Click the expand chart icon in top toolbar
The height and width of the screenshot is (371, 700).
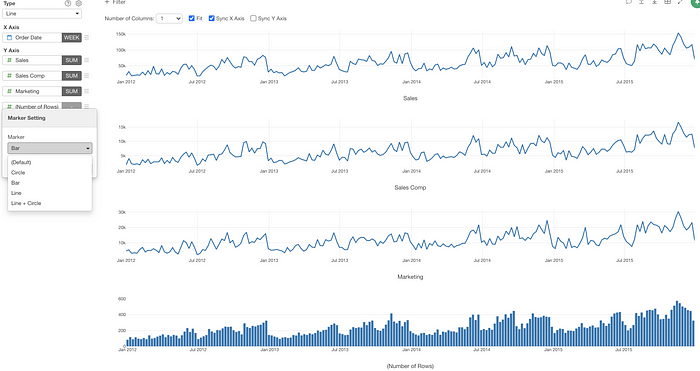click(x=680, y=2)
